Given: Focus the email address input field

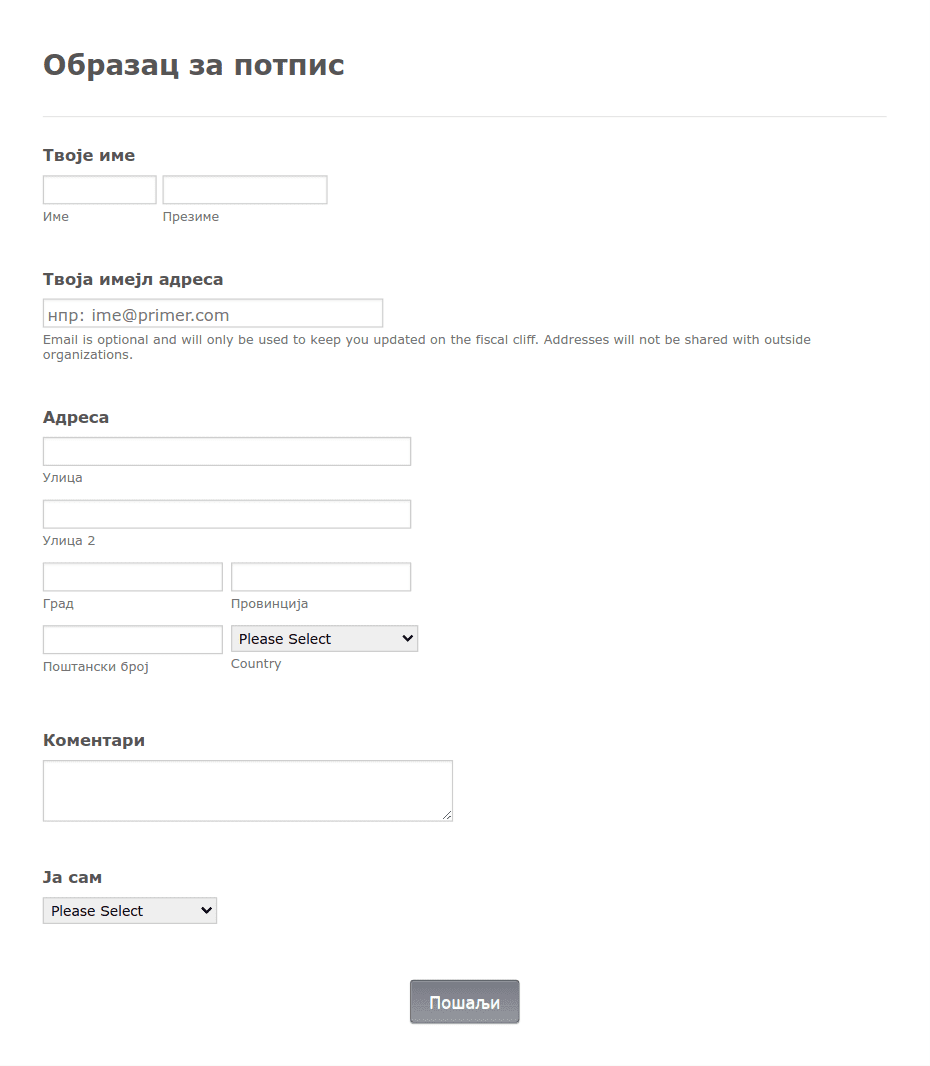Looking at the screenshot, I should tap(213, 313).
